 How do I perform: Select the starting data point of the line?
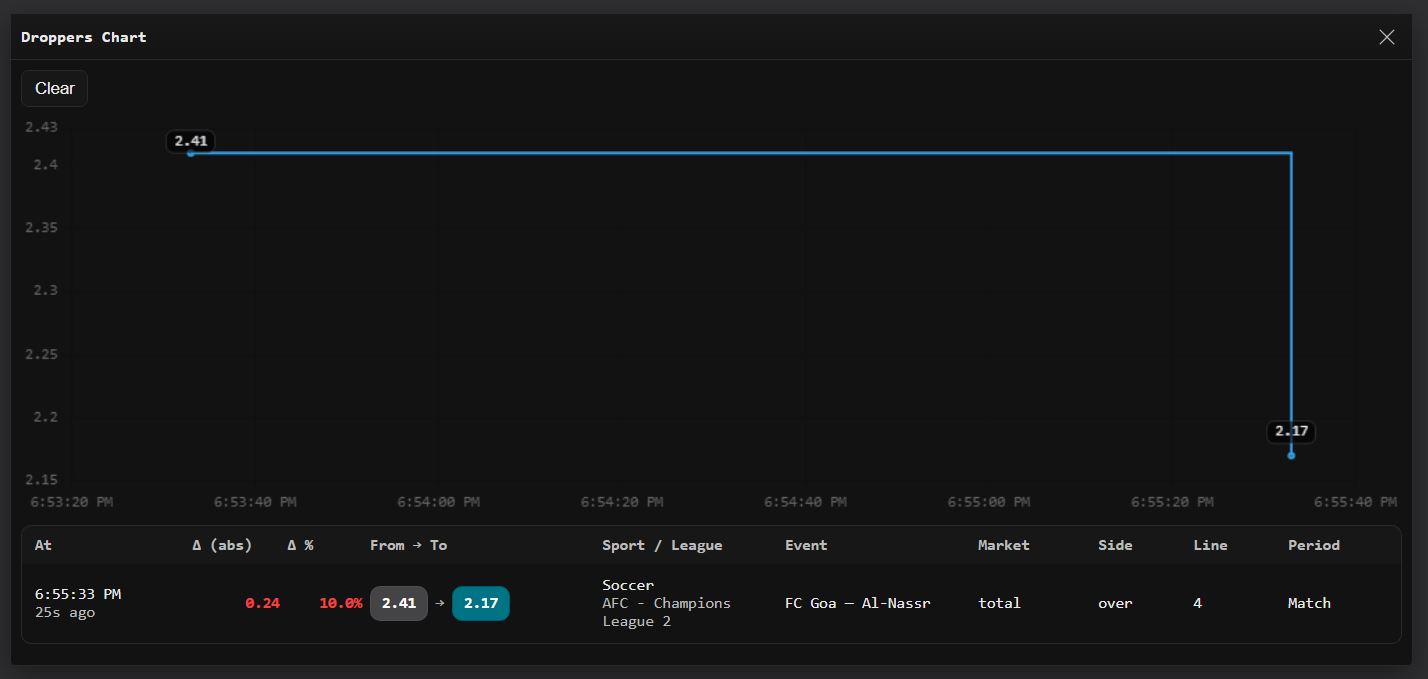pyautogui.click(x=190, y=155)
